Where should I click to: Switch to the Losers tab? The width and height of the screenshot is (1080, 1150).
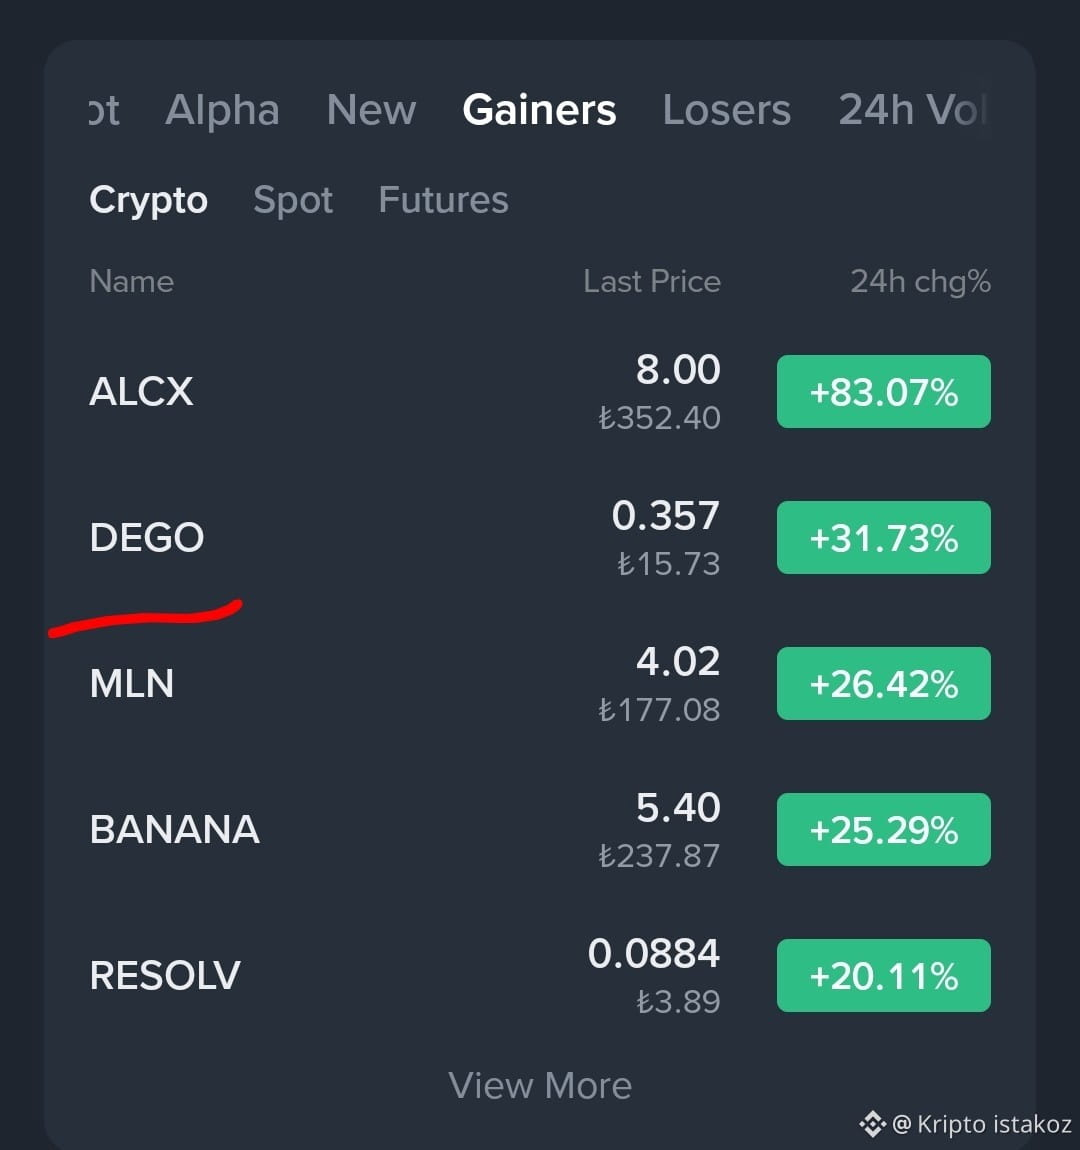click(x=727, y=111)
